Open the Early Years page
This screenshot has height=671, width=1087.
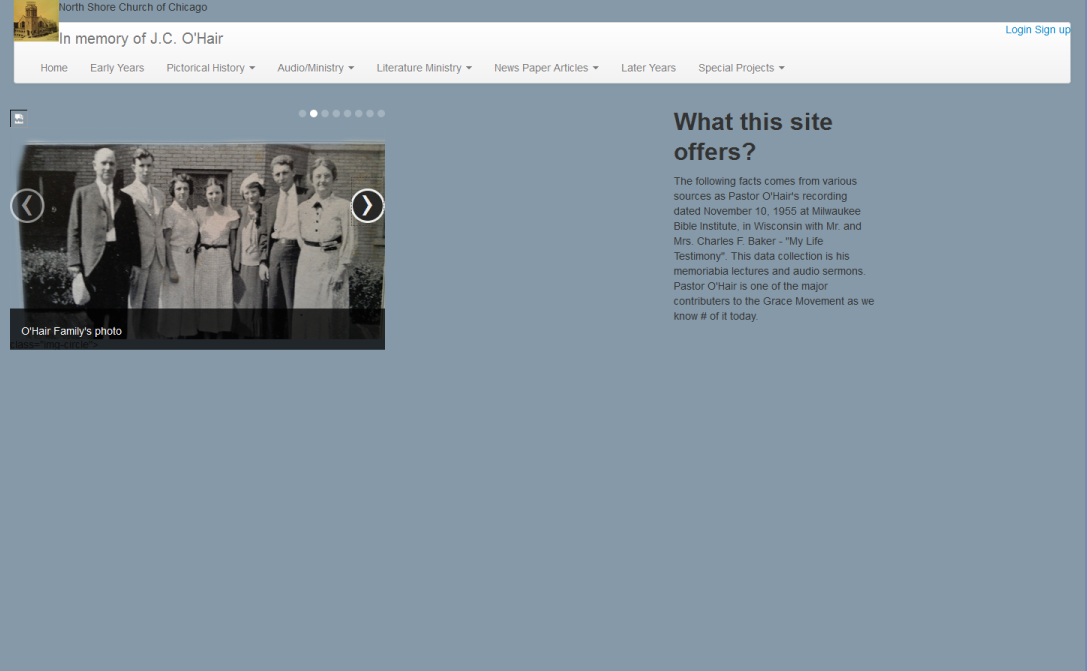tap(117, 68)
